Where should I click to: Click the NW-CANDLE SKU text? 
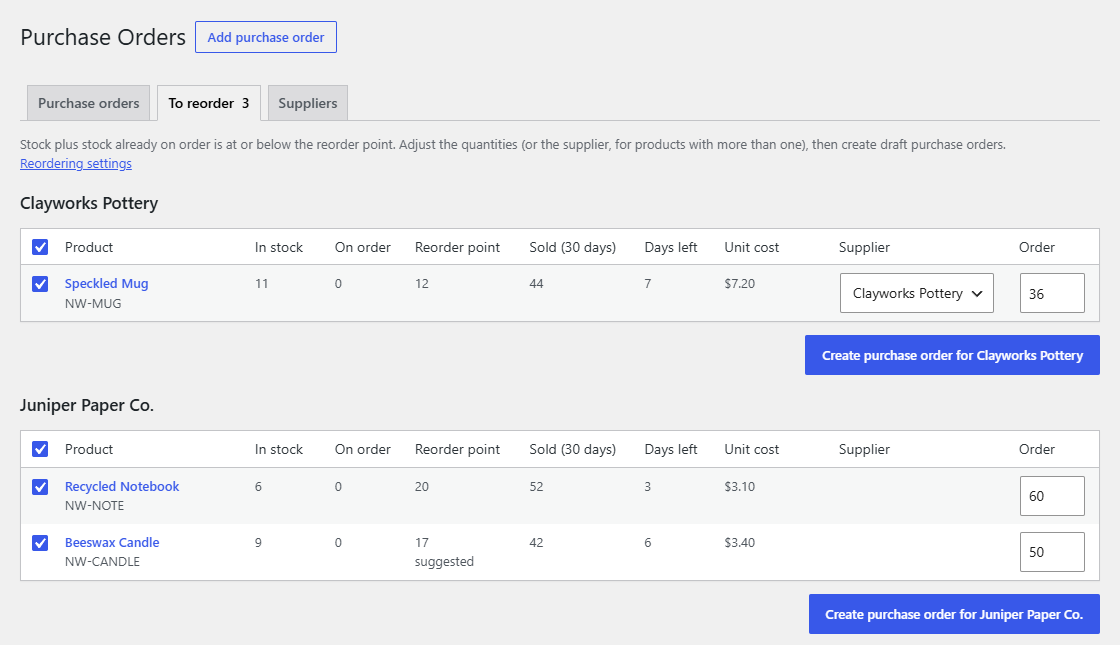pos(102,561)
